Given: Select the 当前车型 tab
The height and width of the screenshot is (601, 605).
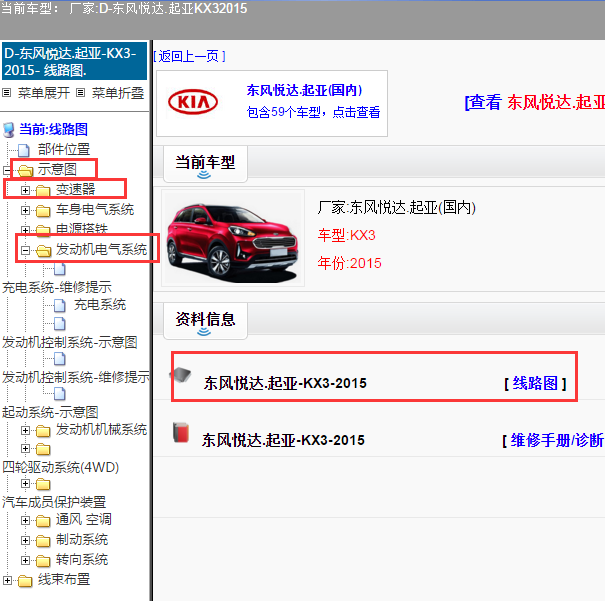Looking at the screenshot, I should pos(205,164).
